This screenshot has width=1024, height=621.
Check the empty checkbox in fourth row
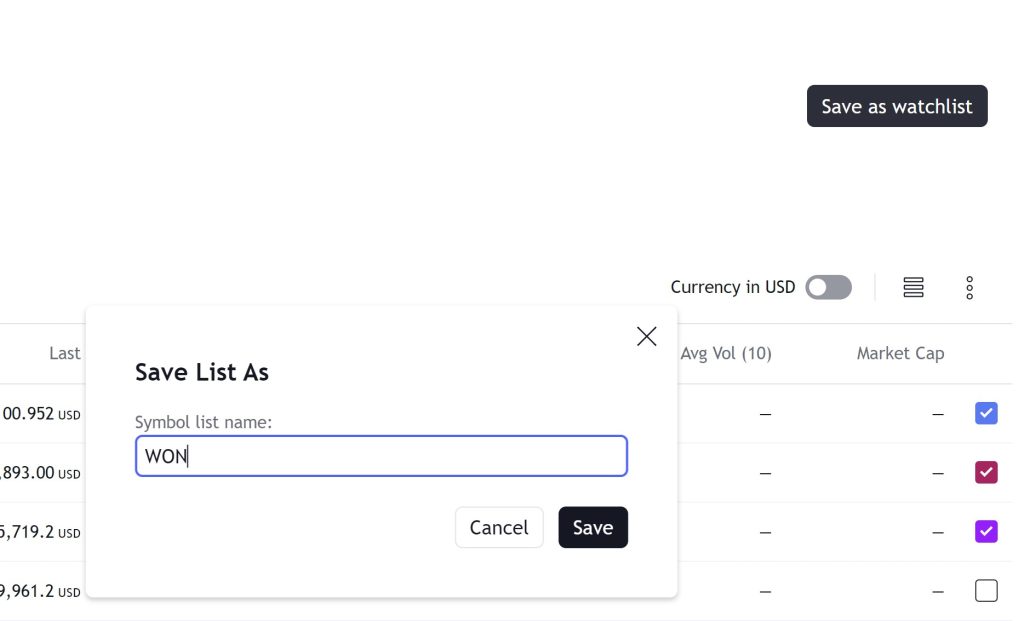click(986, 591)
